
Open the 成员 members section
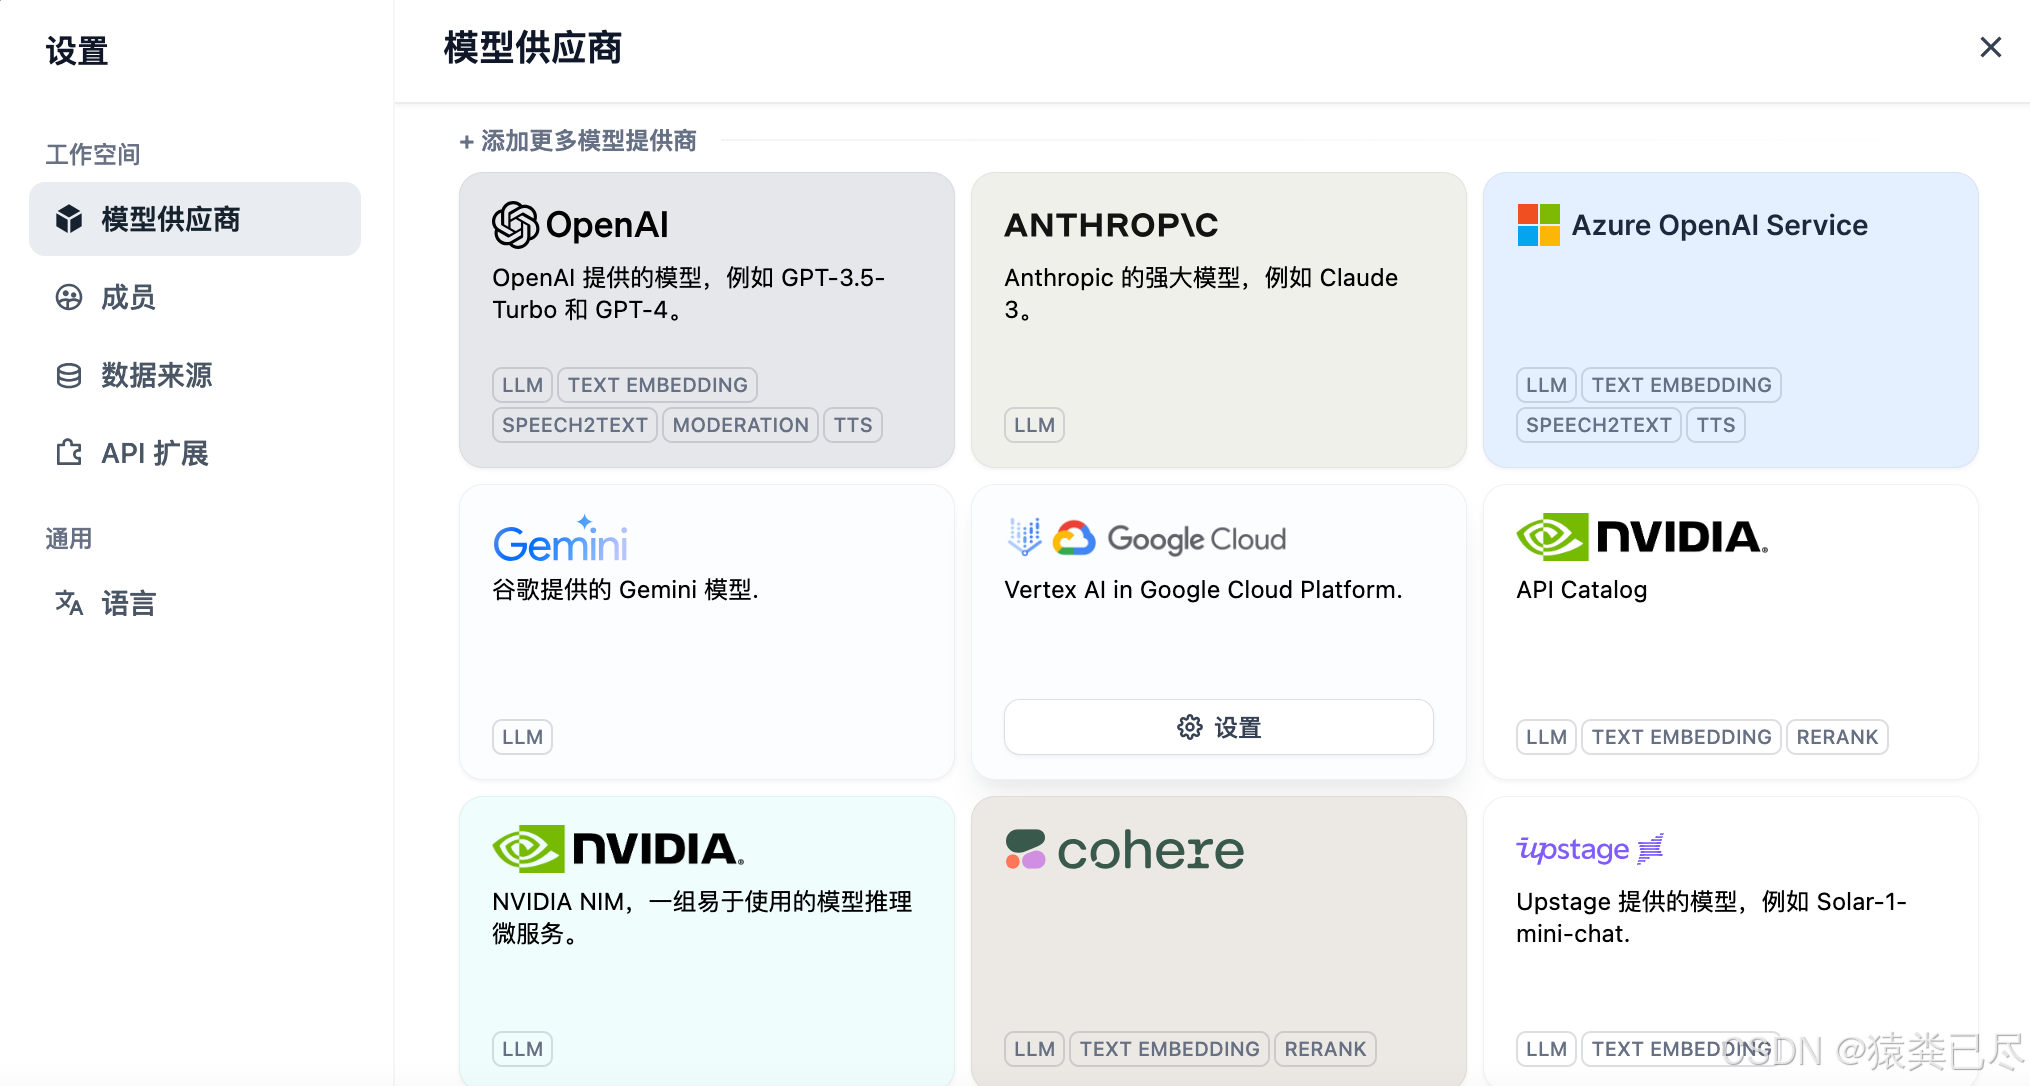click(x=128, y=297)
